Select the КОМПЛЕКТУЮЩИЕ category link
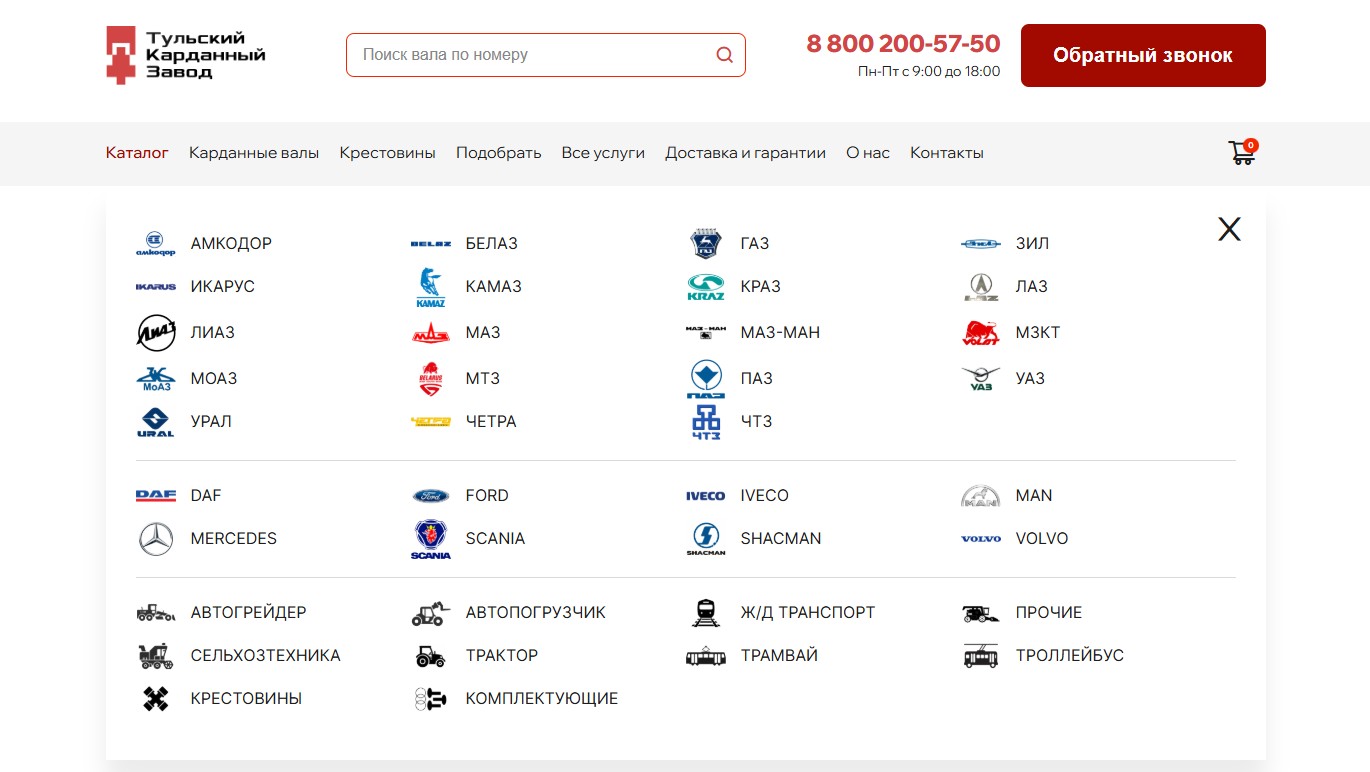This screenshot has width=1370, height=772. click(541, 699)
